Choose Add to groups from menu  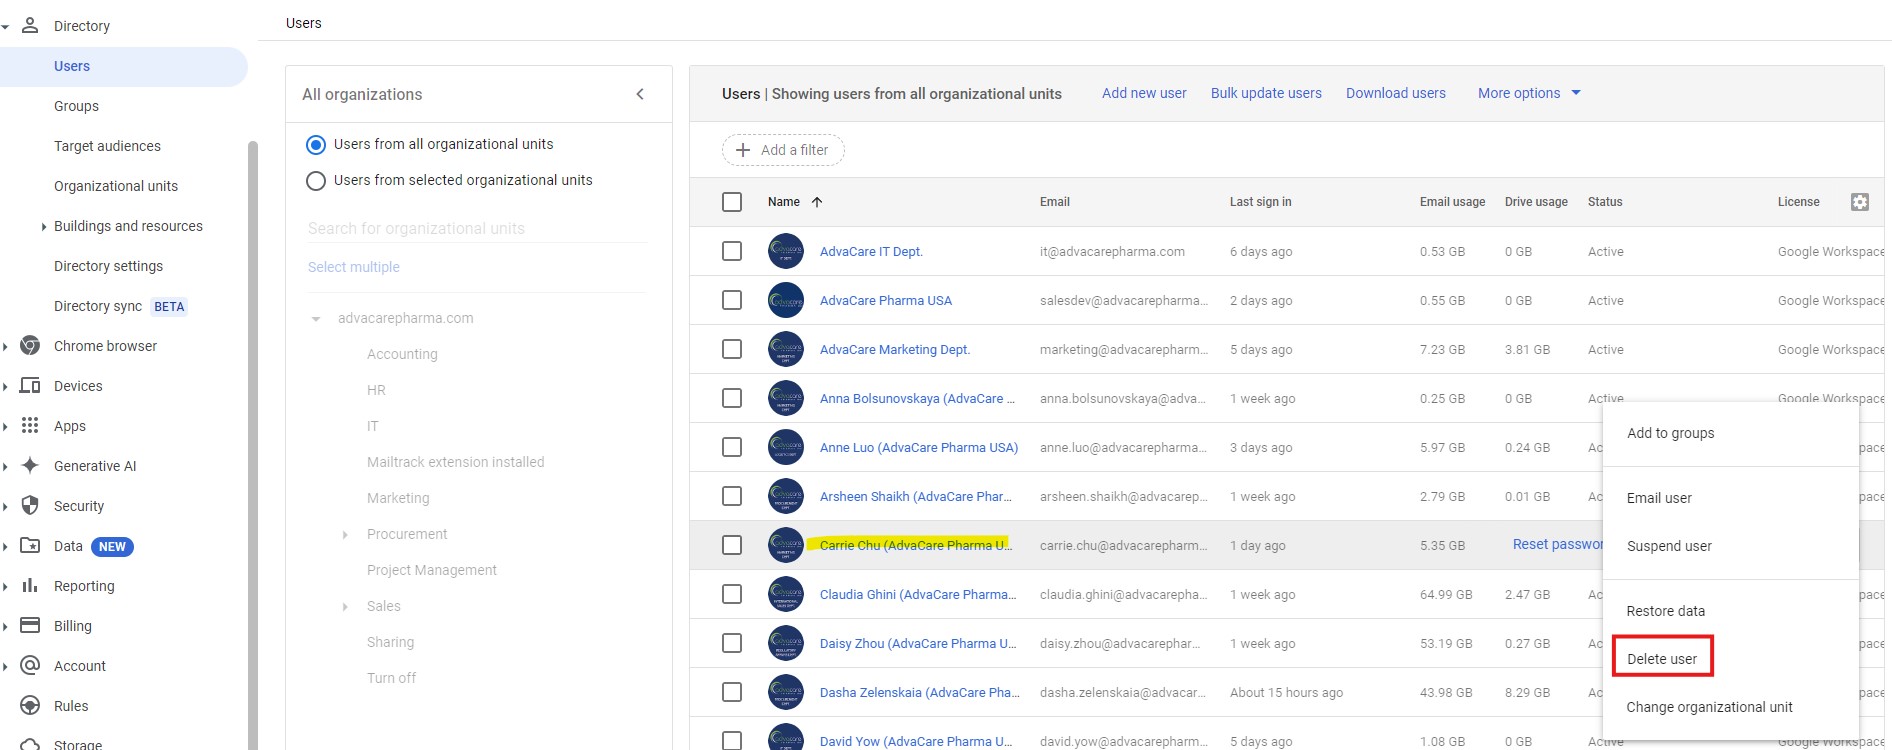tap(1730, 433)
